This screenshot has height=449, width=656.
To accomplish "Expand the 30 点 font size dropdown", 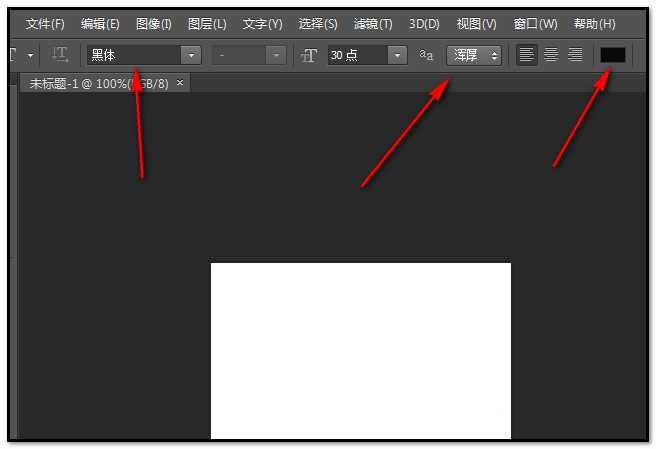I will (398, 55).
